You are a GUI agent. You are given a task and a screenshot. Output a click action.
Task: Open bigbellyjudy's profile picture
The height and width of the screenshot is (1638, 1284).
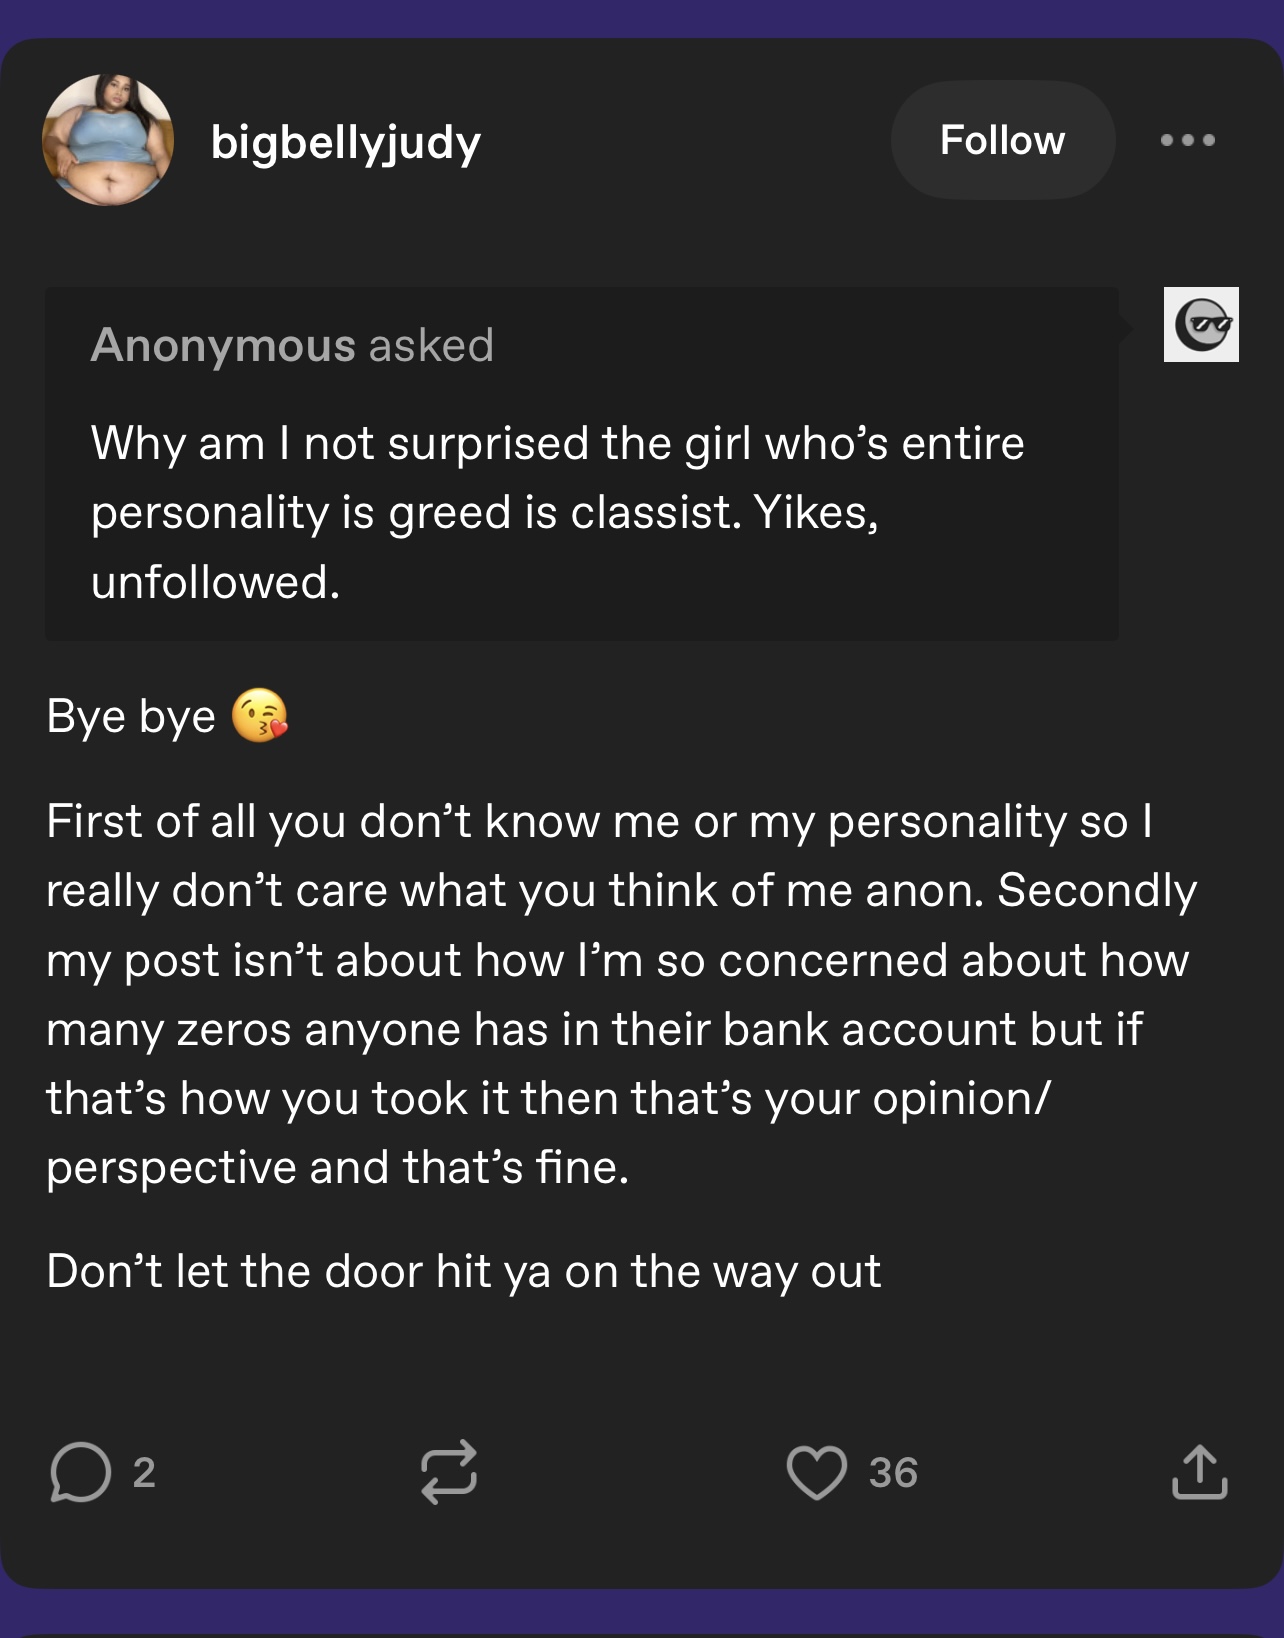(x=108, y=140)
